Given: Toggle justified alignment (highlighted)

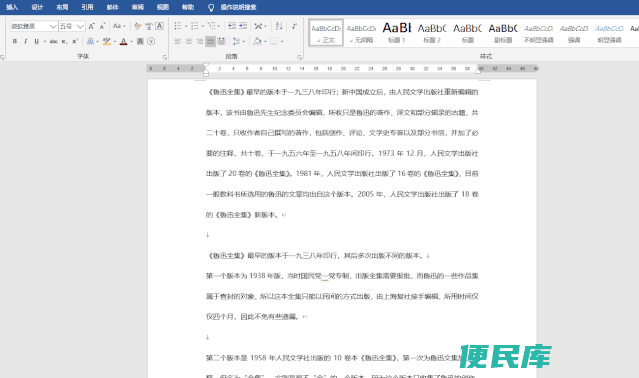Looking at the screenshot, I should tap(210, 41).
